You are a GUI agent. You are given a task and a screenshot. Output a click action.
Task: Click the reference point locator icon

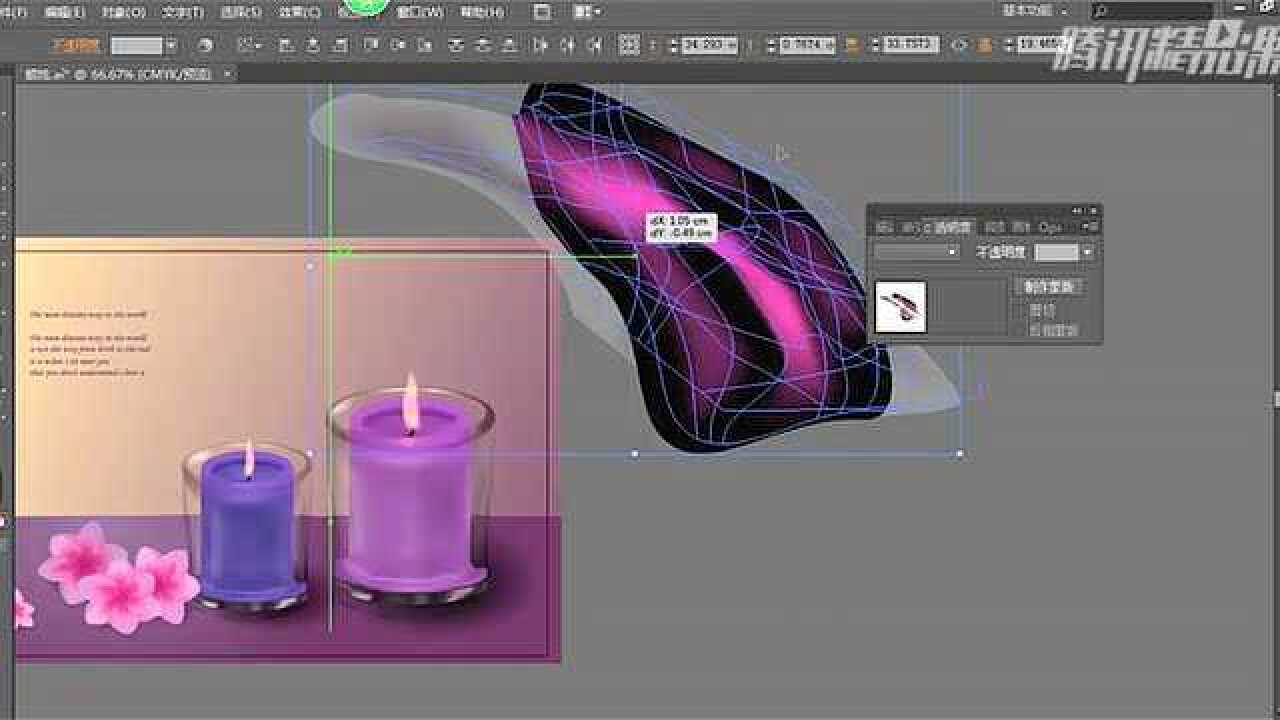coord(629,46)
